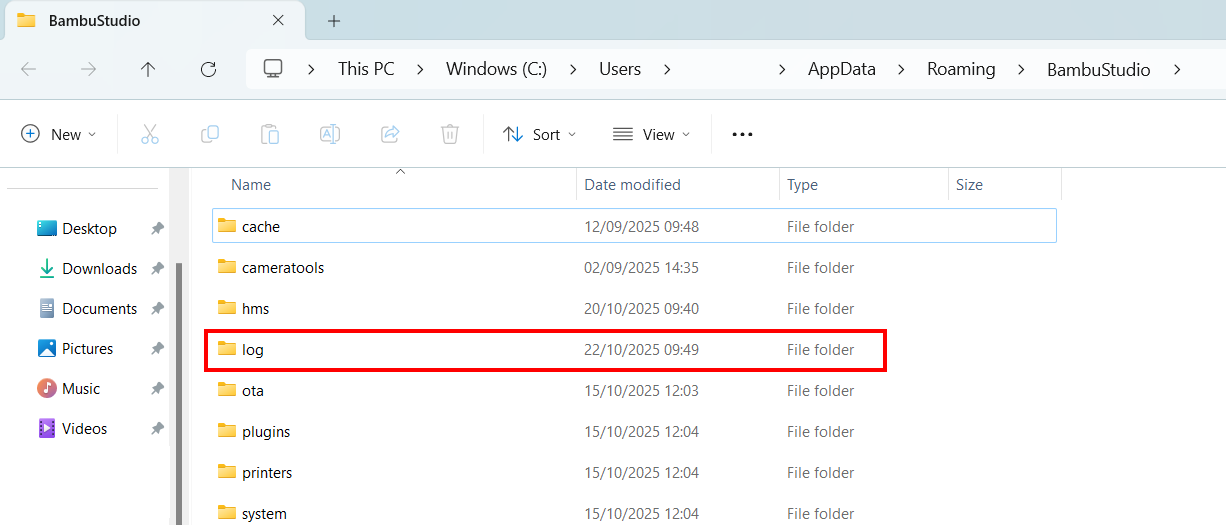This screenshot has width=1226, height=525.
Task: Select the ota folder
Action: pyautogui.click(x=634, y=390)
